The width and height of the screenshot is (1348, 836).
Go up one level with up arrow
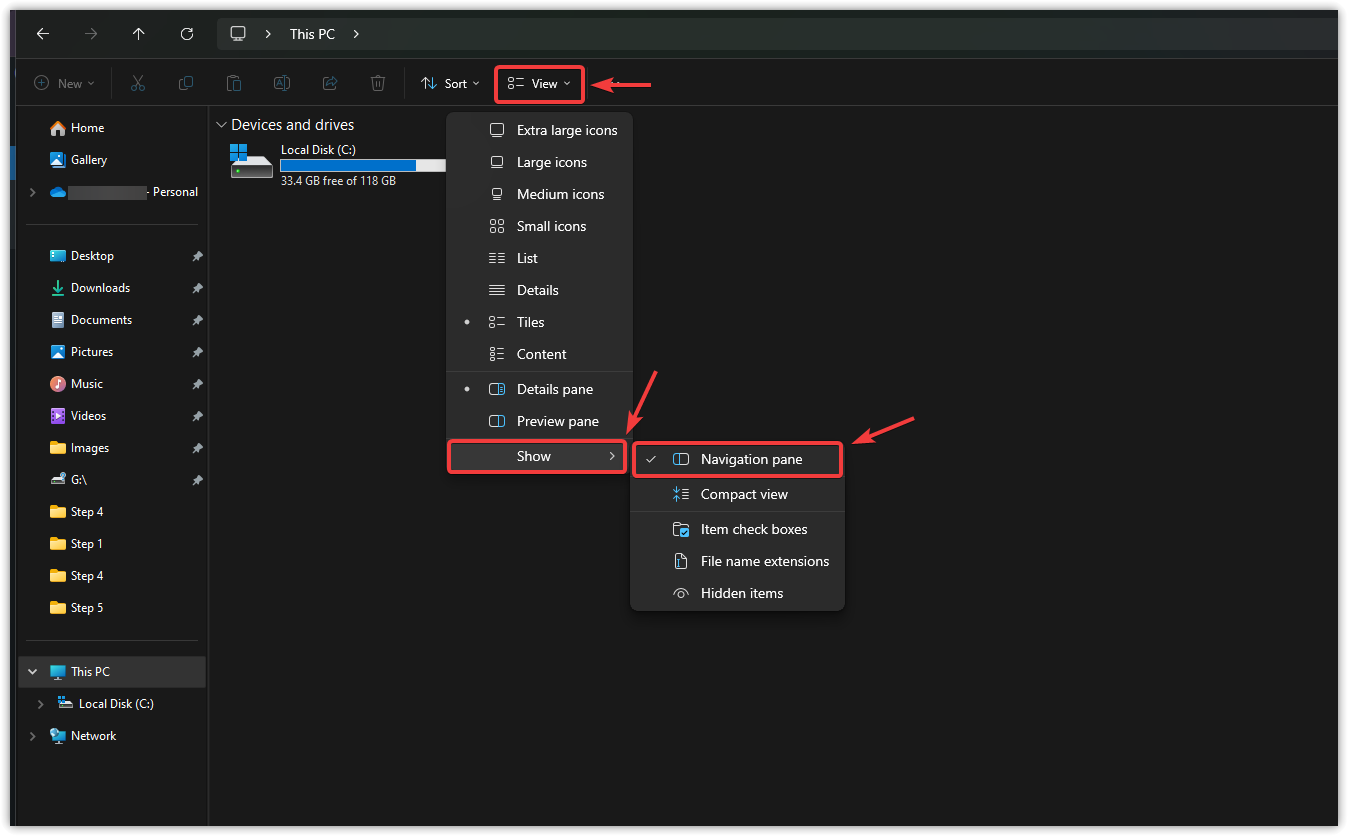click(x=139, y=34)
